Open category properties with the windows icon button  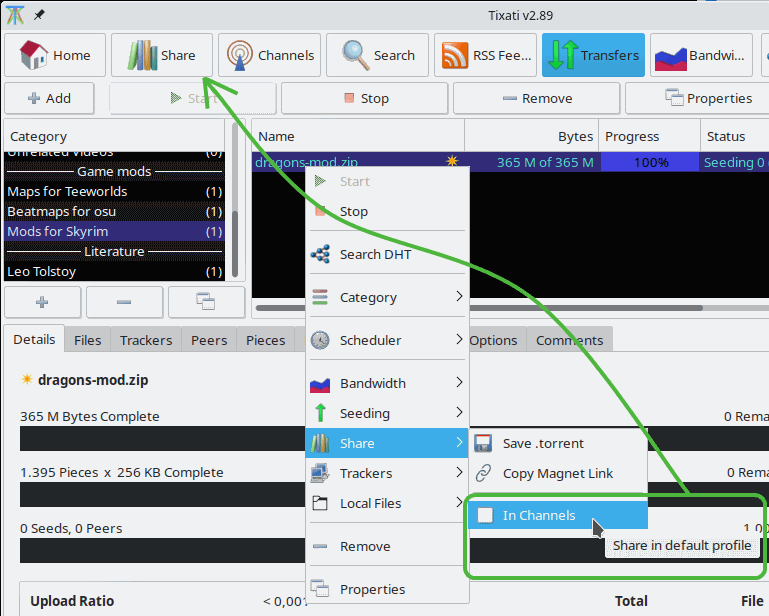[206, 302]
